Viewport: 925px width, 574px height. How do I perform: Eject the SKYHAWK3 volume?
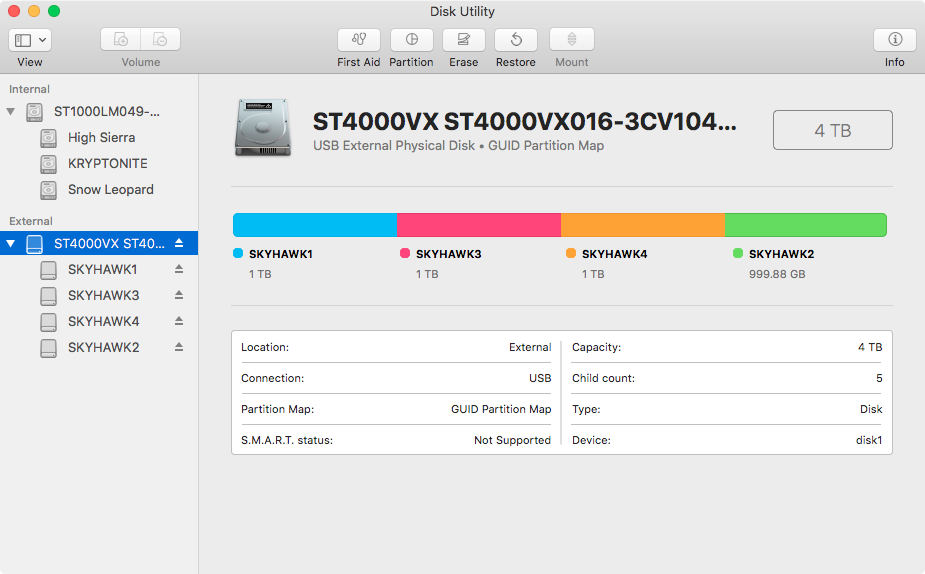[179, 295]
